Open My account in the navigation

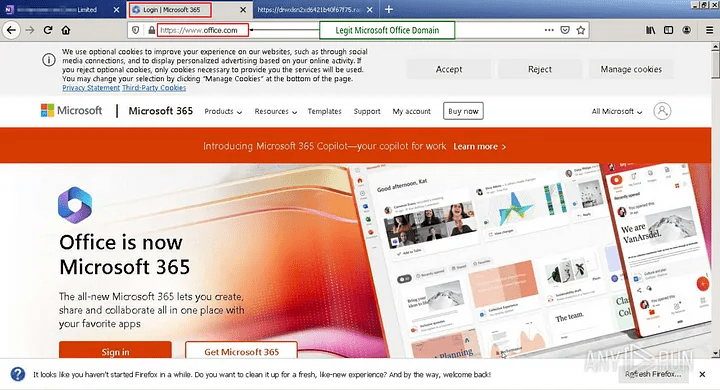point(411,112)
